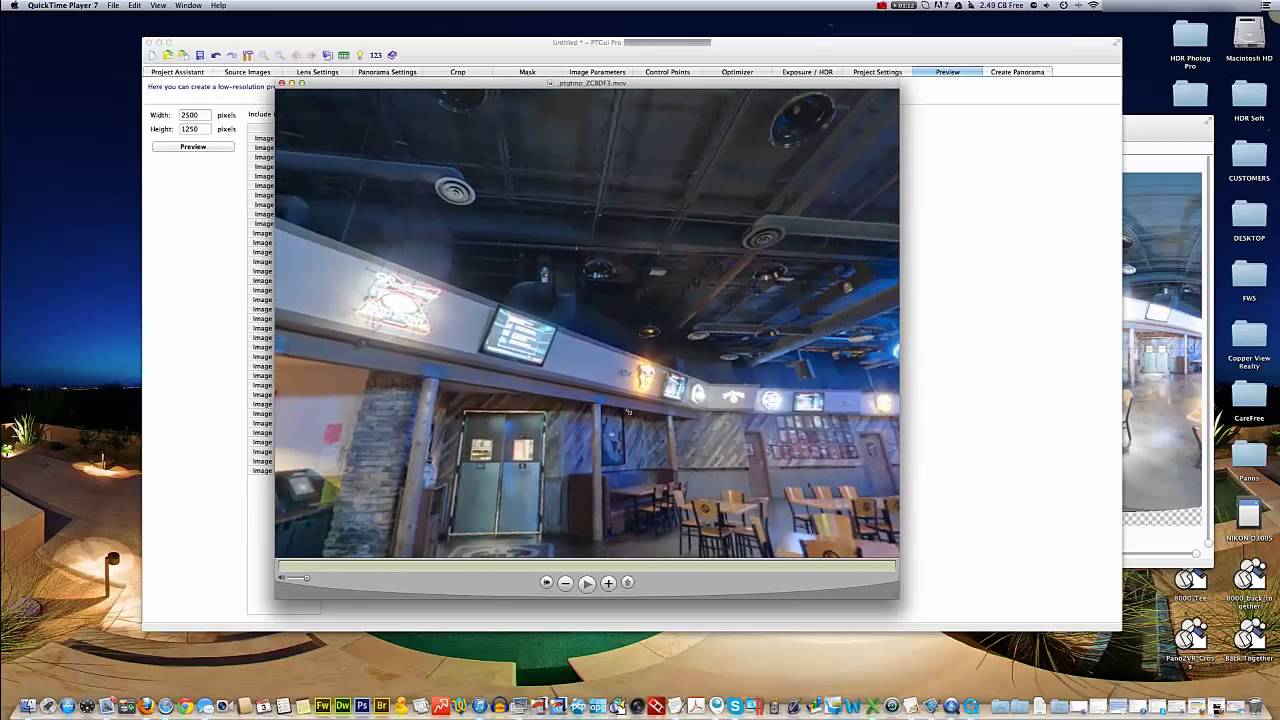
Task: Select the CUSTOMERS desktop folder
Action: pos(1249,160)
